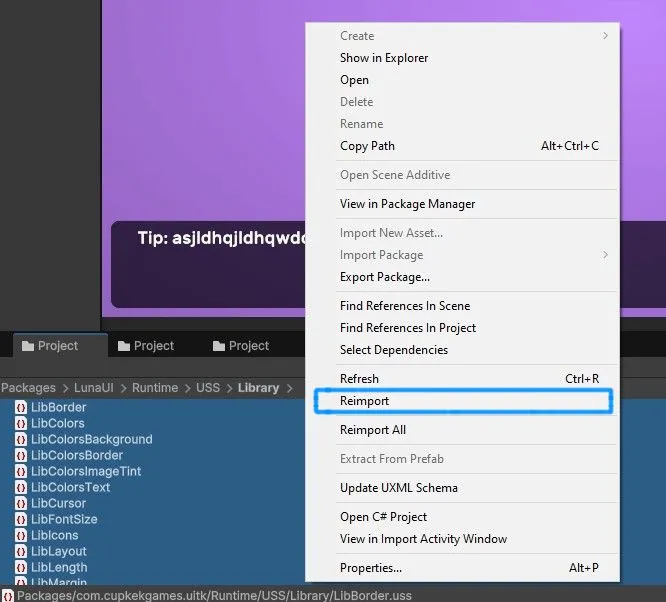666x602 pixels.
Task: Click the LibCursor USS file icon
Action: point(21,503)
